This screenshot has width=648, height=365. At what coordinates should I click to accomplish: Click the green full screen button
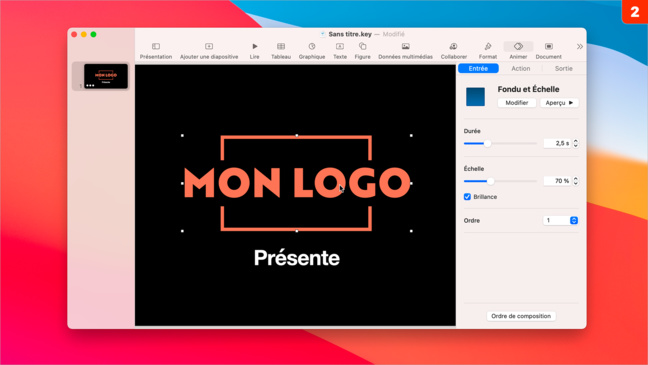click(93, 34)
